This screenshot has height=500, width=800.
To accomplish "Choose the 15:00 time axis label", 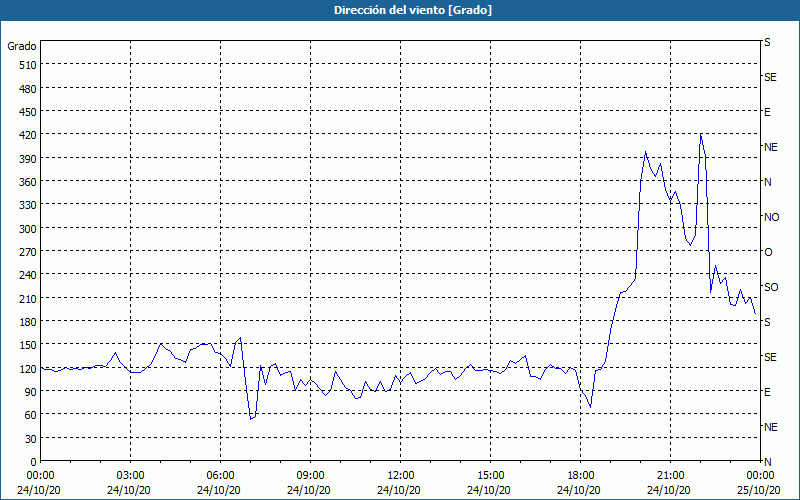I will (490, 476).
